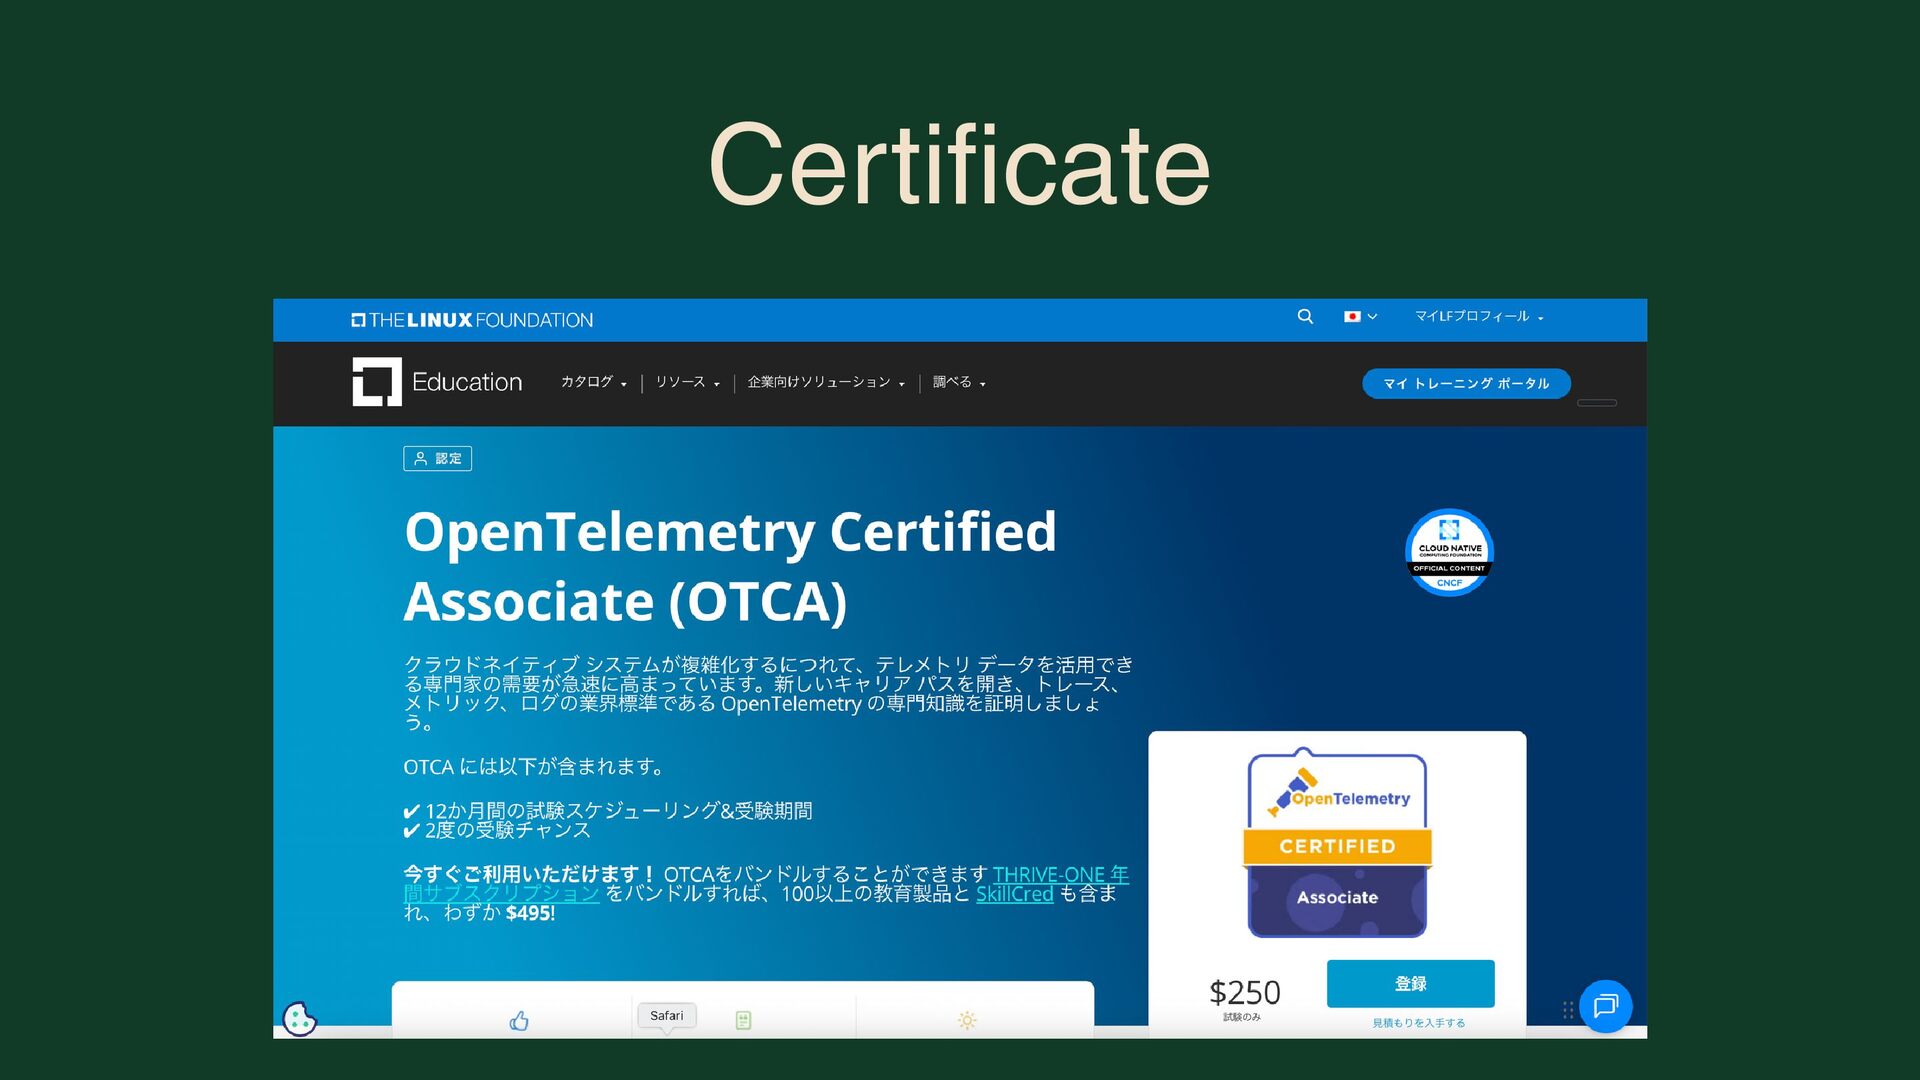Click the OpenTelemetry Certified Associate (OTCA) heading
The height and width of the screenshot is (1080, 1920).
(730, 566)
